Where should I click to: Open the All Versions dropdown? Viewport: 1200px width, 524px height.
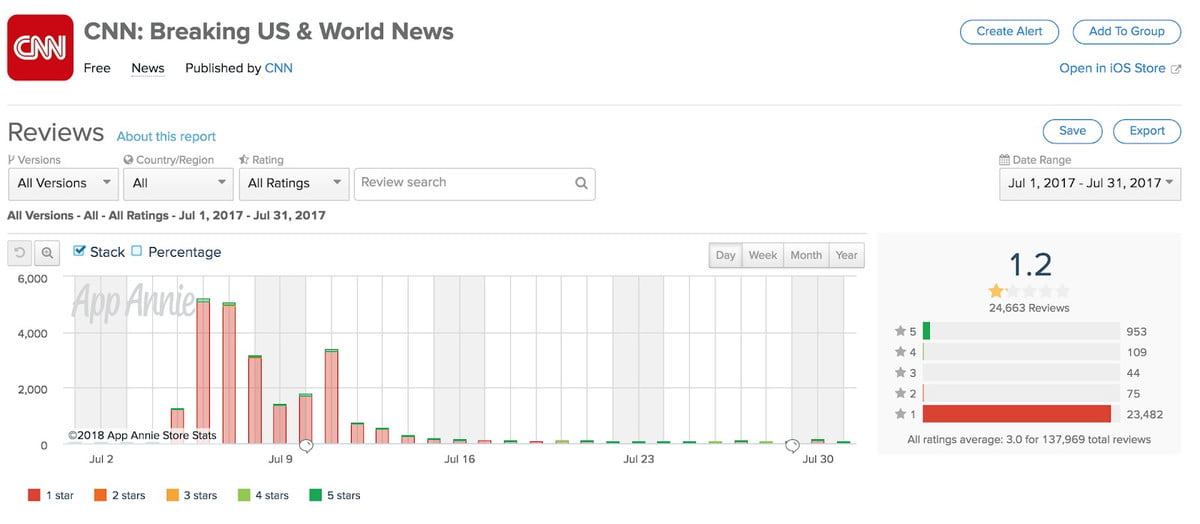(x=62, y=184)
